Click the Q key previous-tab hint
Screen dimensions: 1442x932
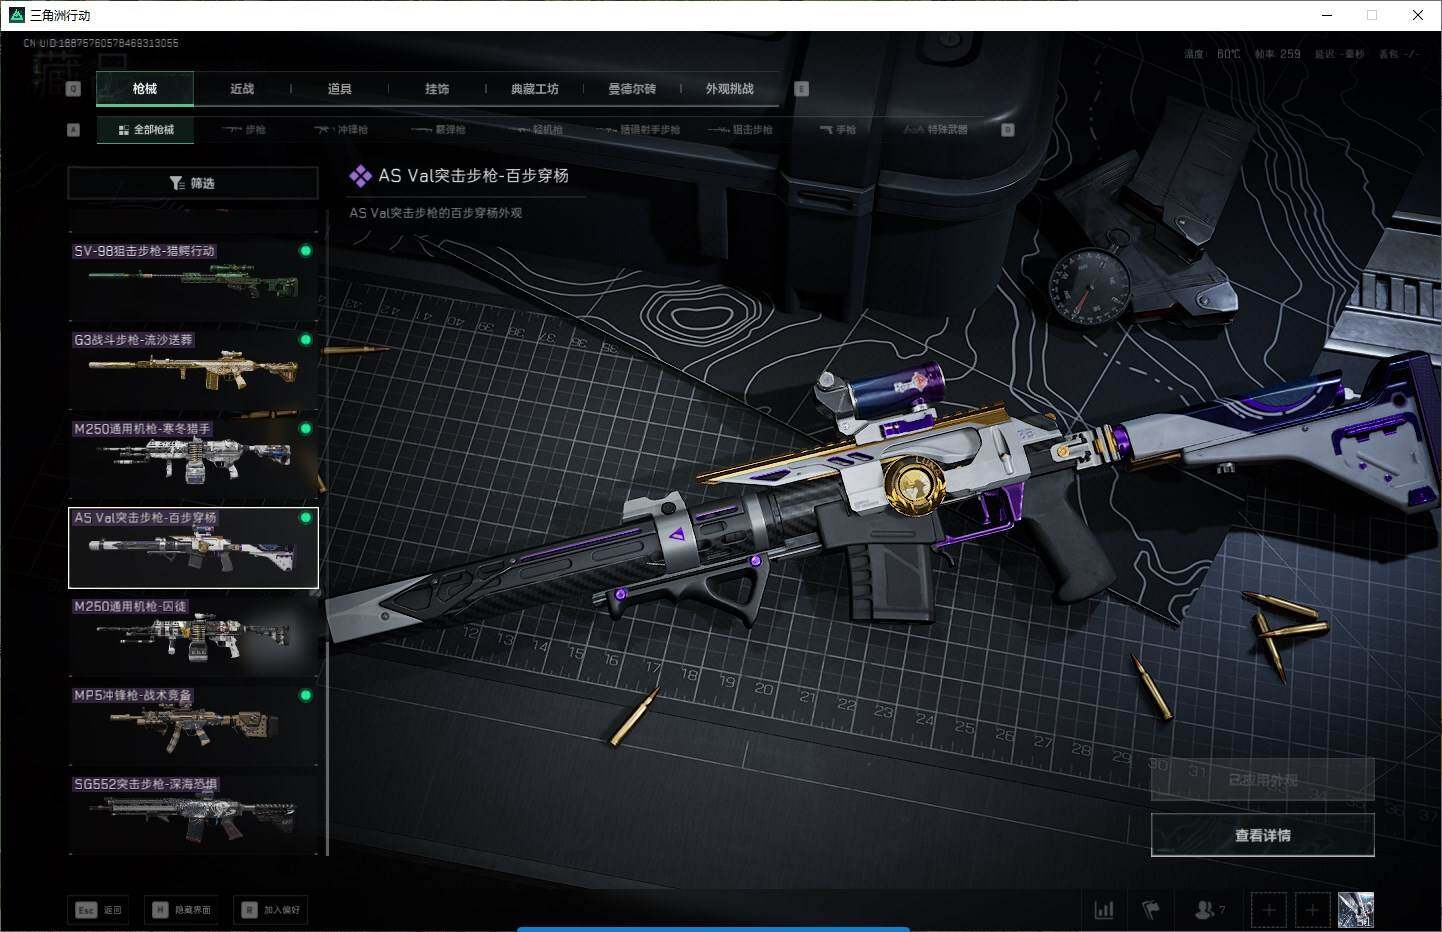click(x=73, y=89)
